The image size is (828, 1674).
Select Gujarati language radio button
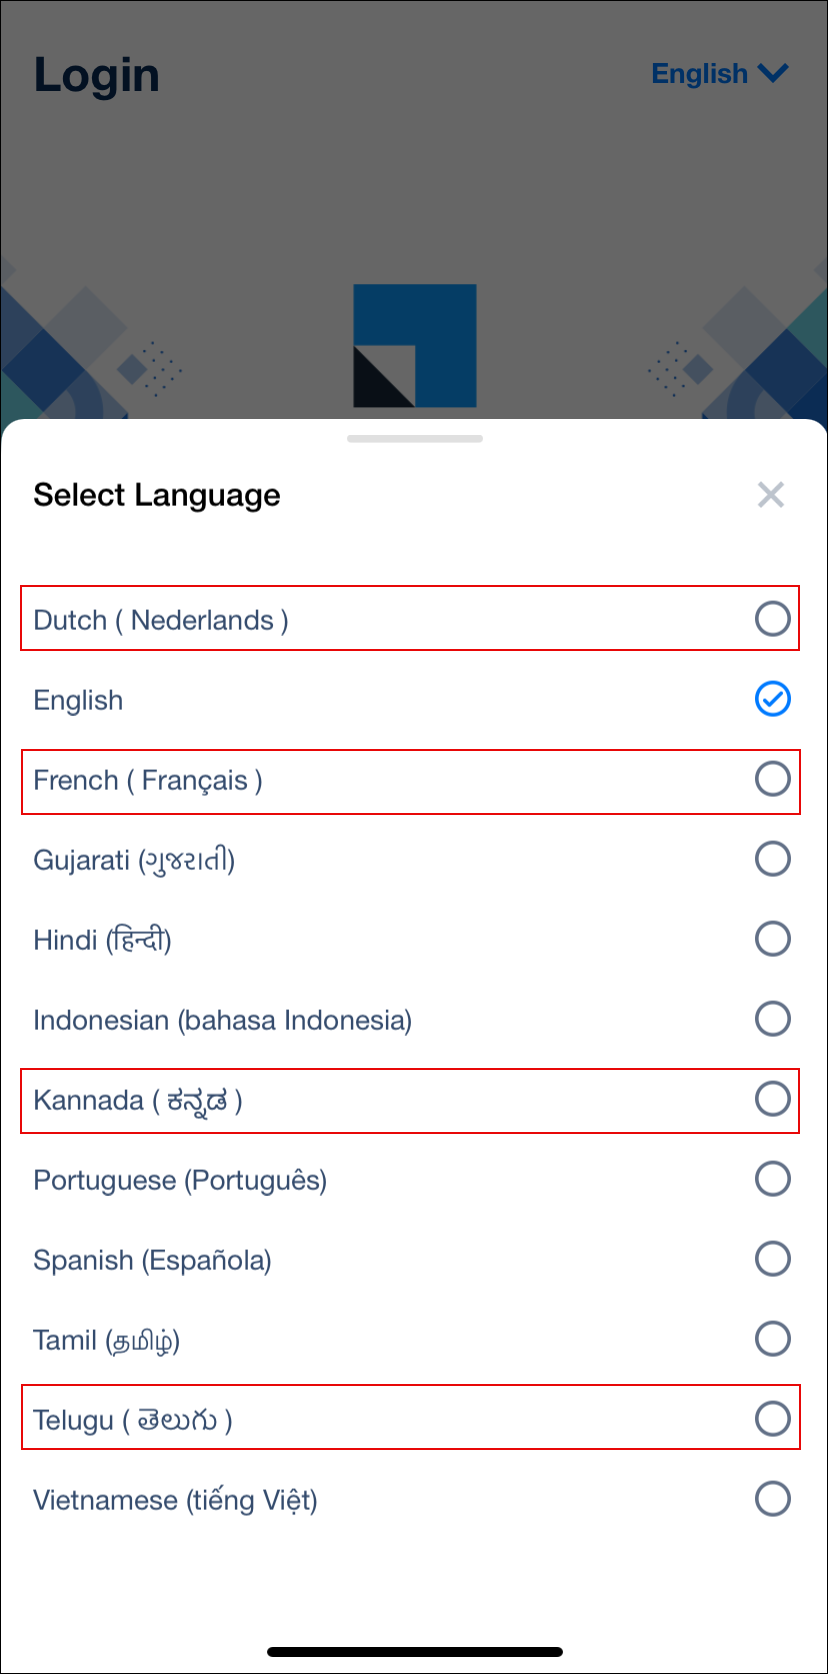(x=772, y=859)
